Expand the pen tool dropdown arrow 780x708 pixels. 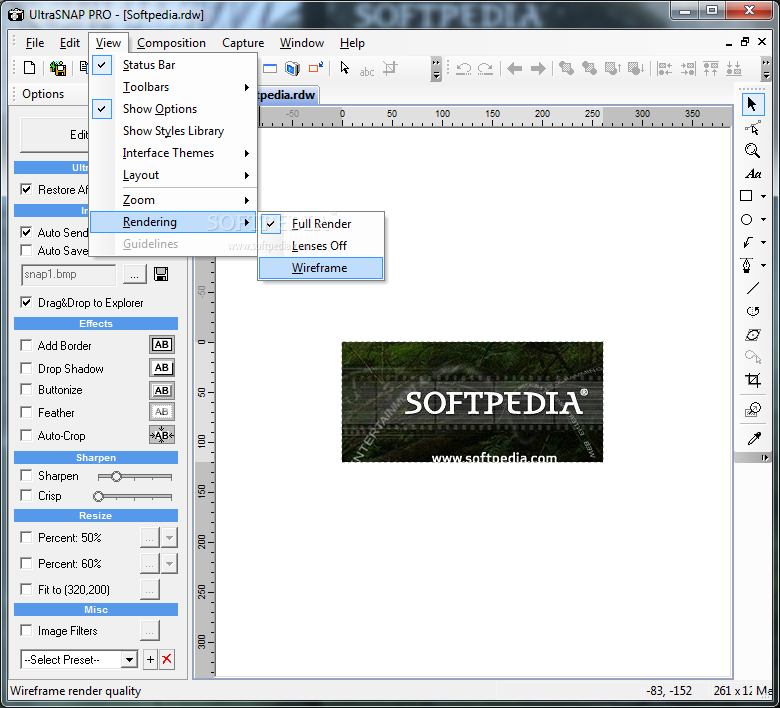[763, 266]
